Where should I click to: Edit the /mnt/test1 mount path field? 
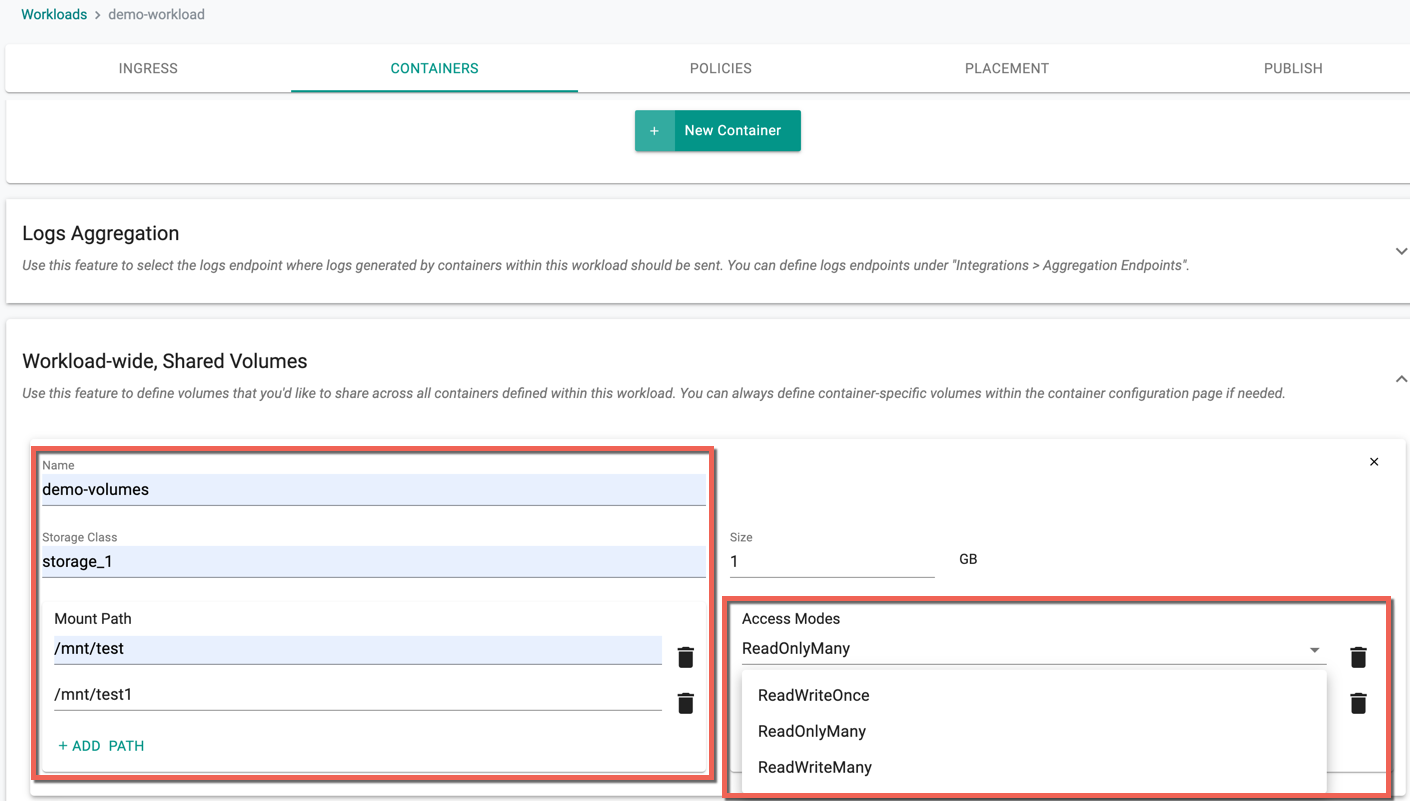pyautogui.click(x=358, y=695)
